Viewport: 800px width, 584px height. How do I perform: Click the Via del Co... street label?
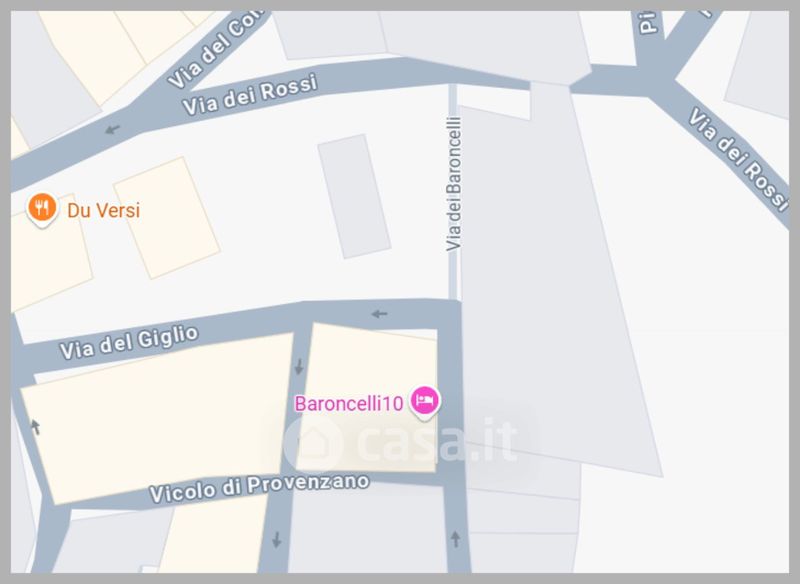point(216,50)
